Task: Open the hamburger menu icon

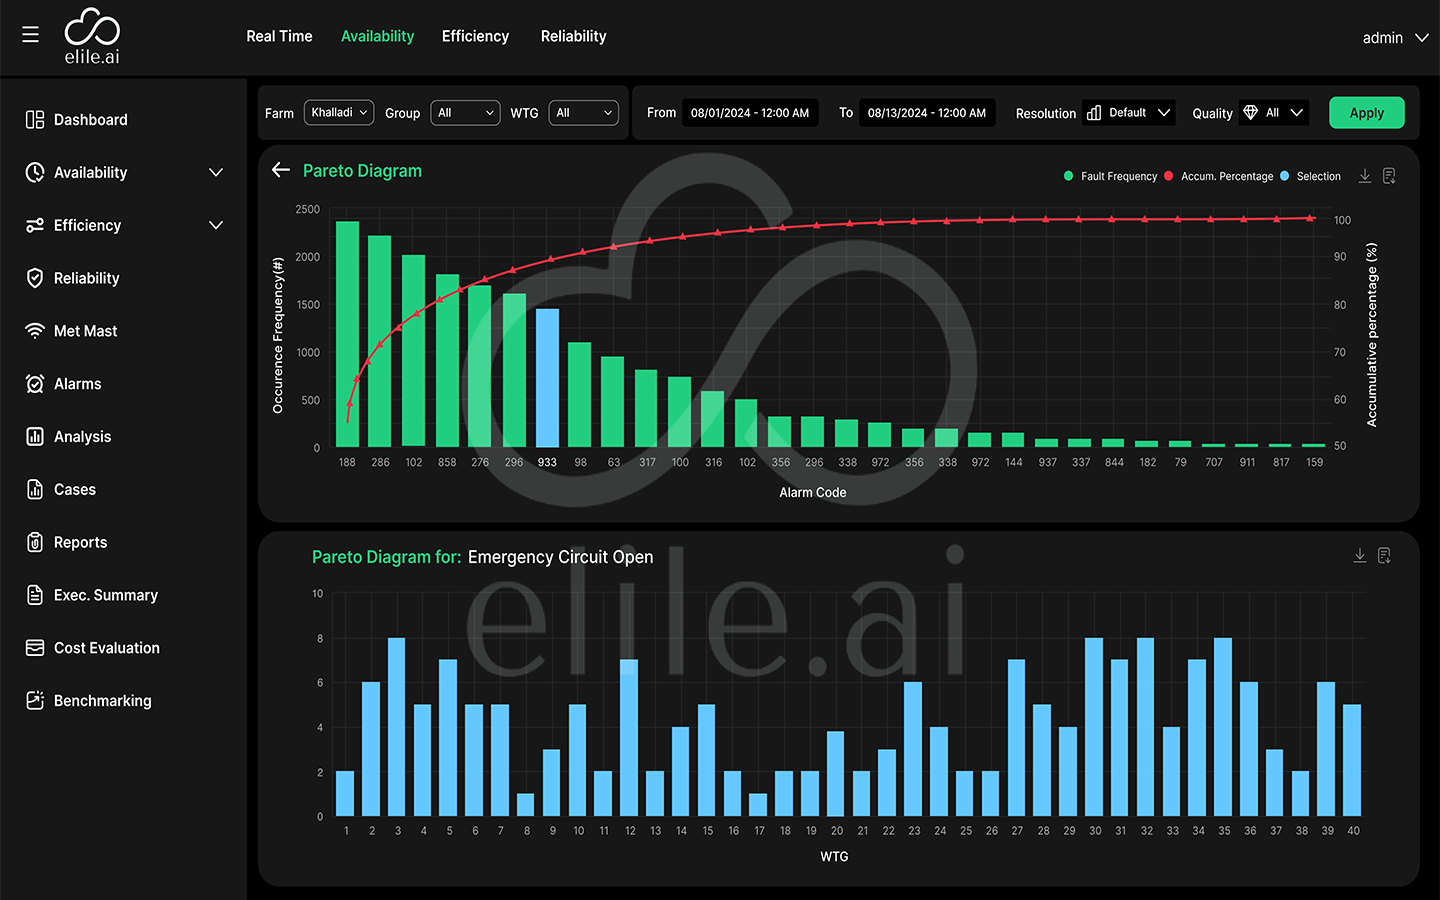Action: click(31, 35)
